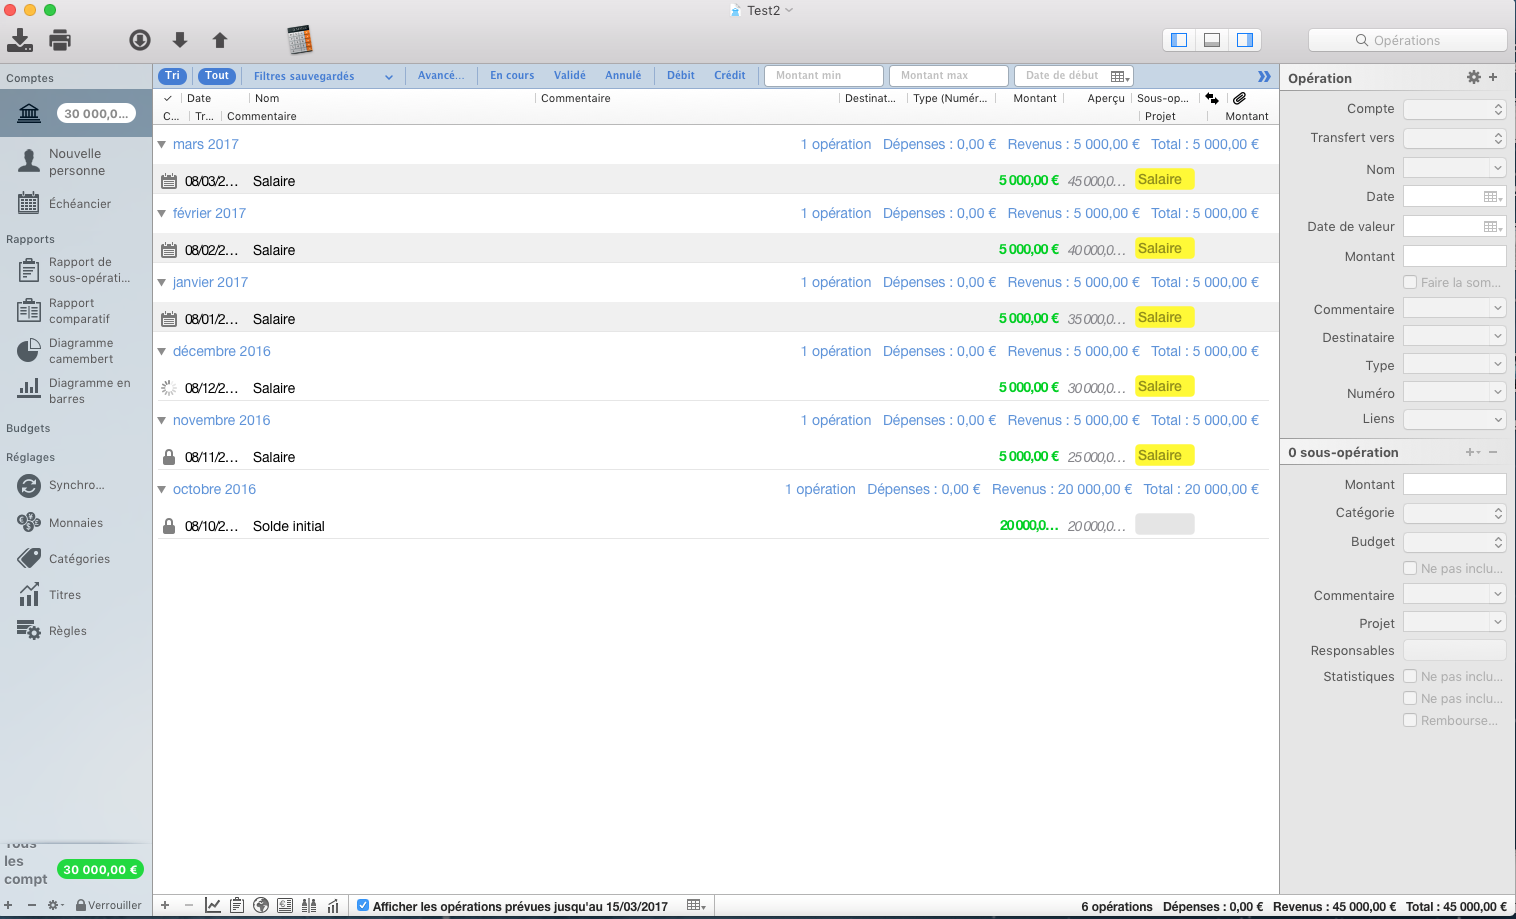Click the printer icon in the toolbar
This screenshot has width=1516, height=919.
point(60,40)
